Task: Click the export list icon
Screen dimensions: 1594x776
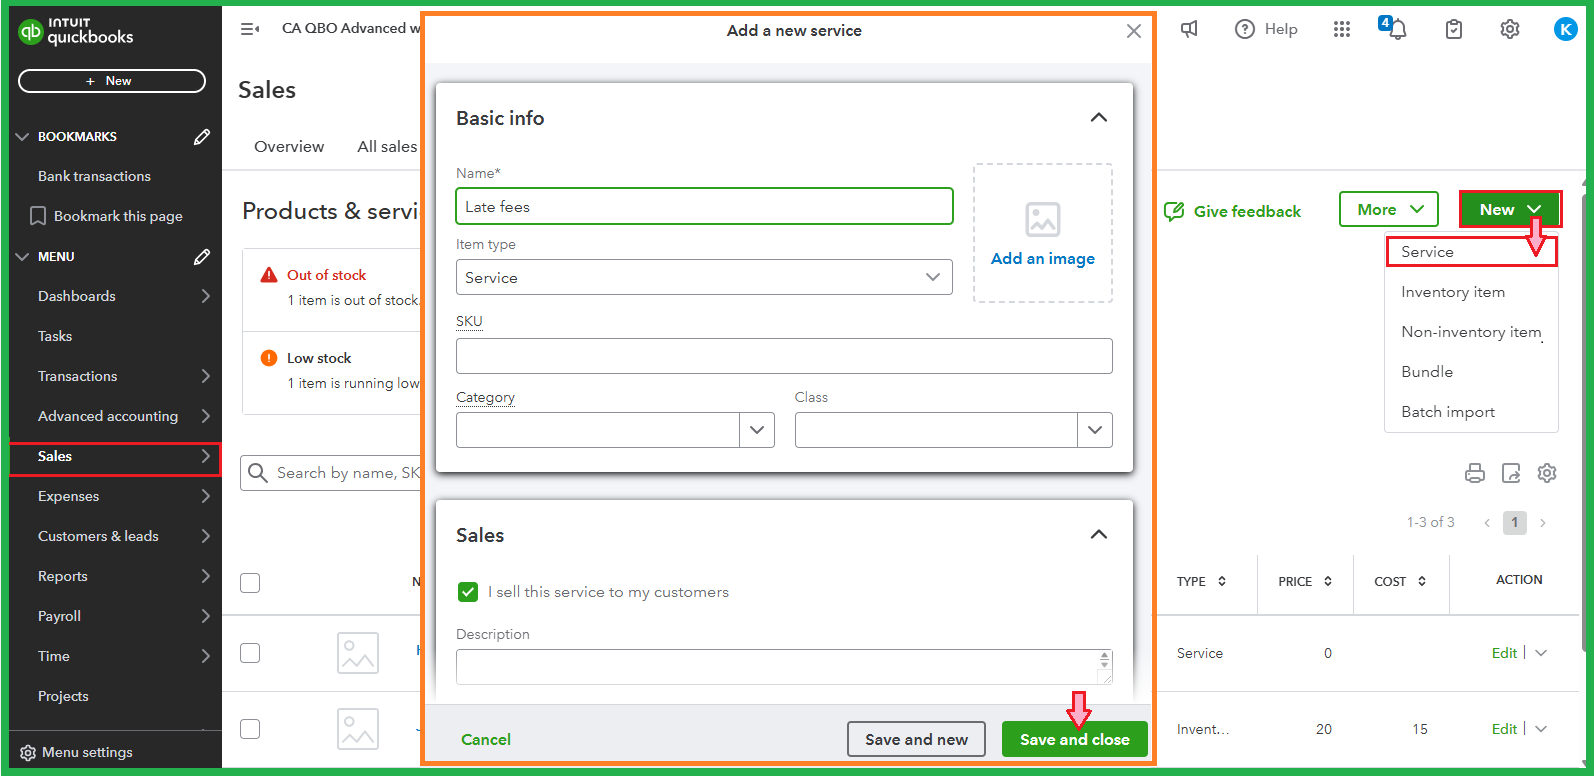Action: pos(1511,473)
